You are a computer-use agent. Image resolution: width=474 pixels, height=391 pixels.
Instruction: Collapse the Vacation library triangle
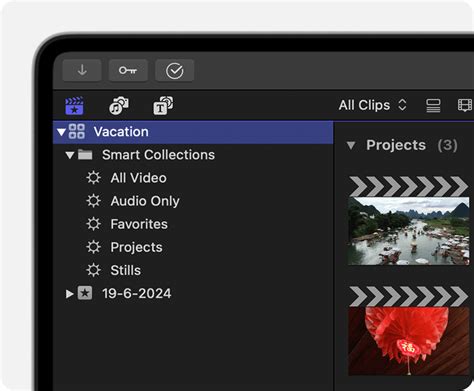coord(61,132)
